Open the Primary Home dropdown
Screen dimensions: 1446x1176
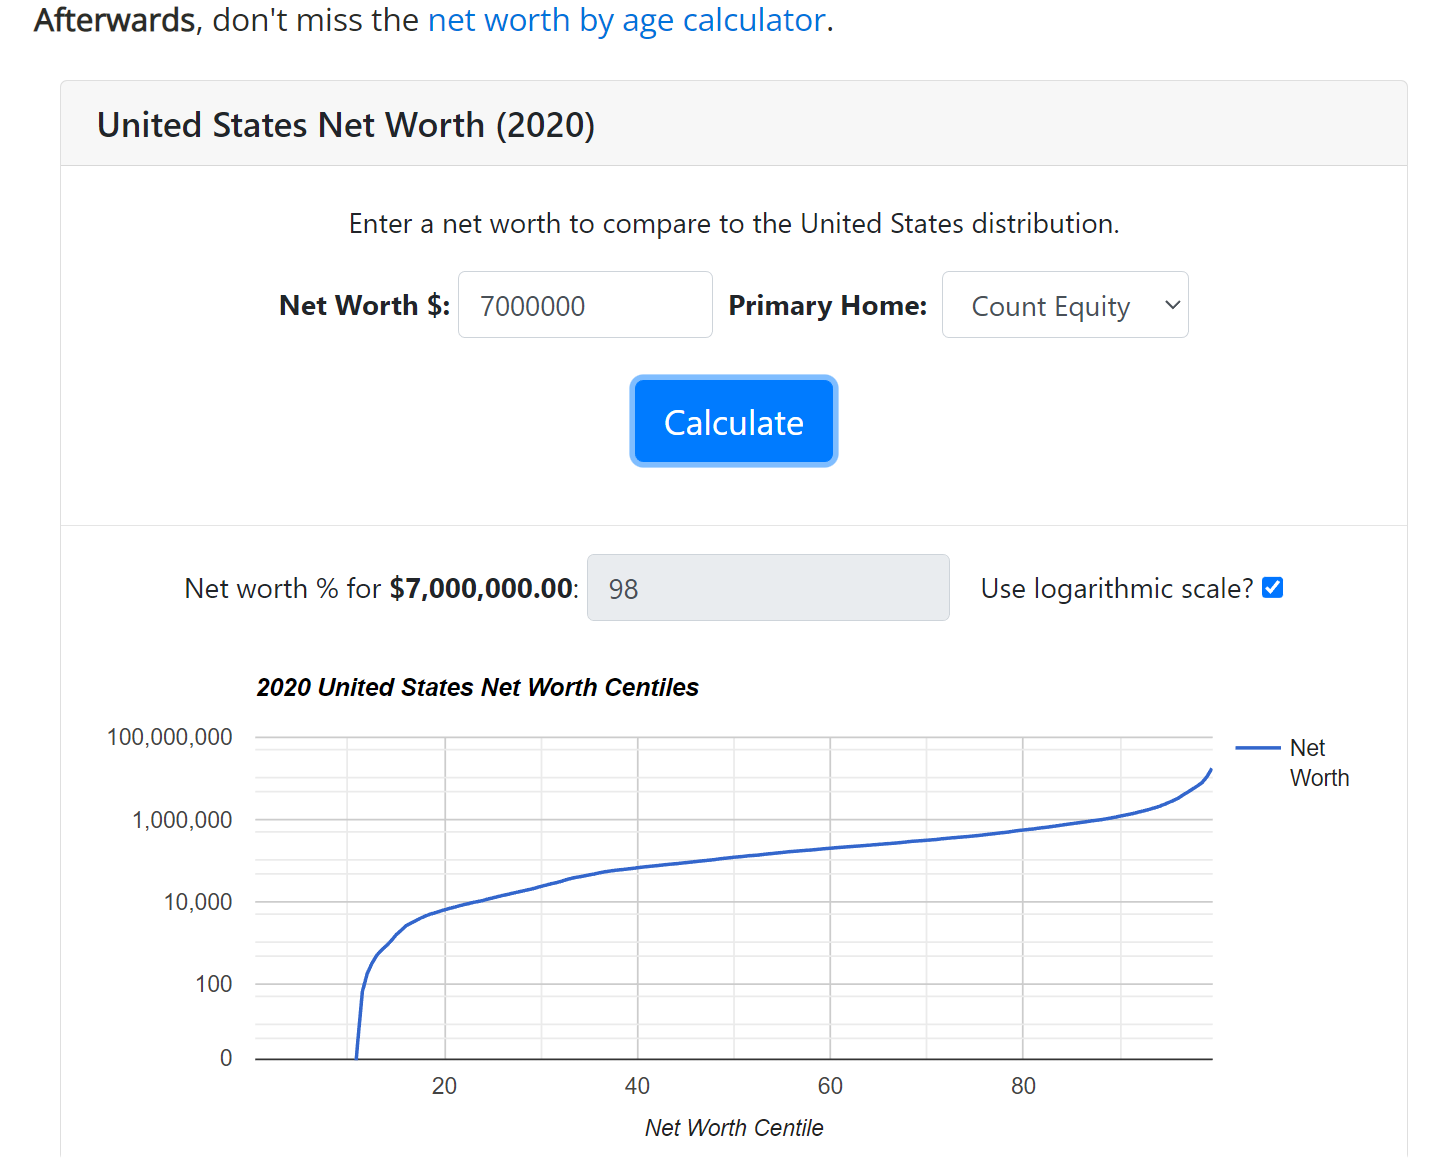1065,305
